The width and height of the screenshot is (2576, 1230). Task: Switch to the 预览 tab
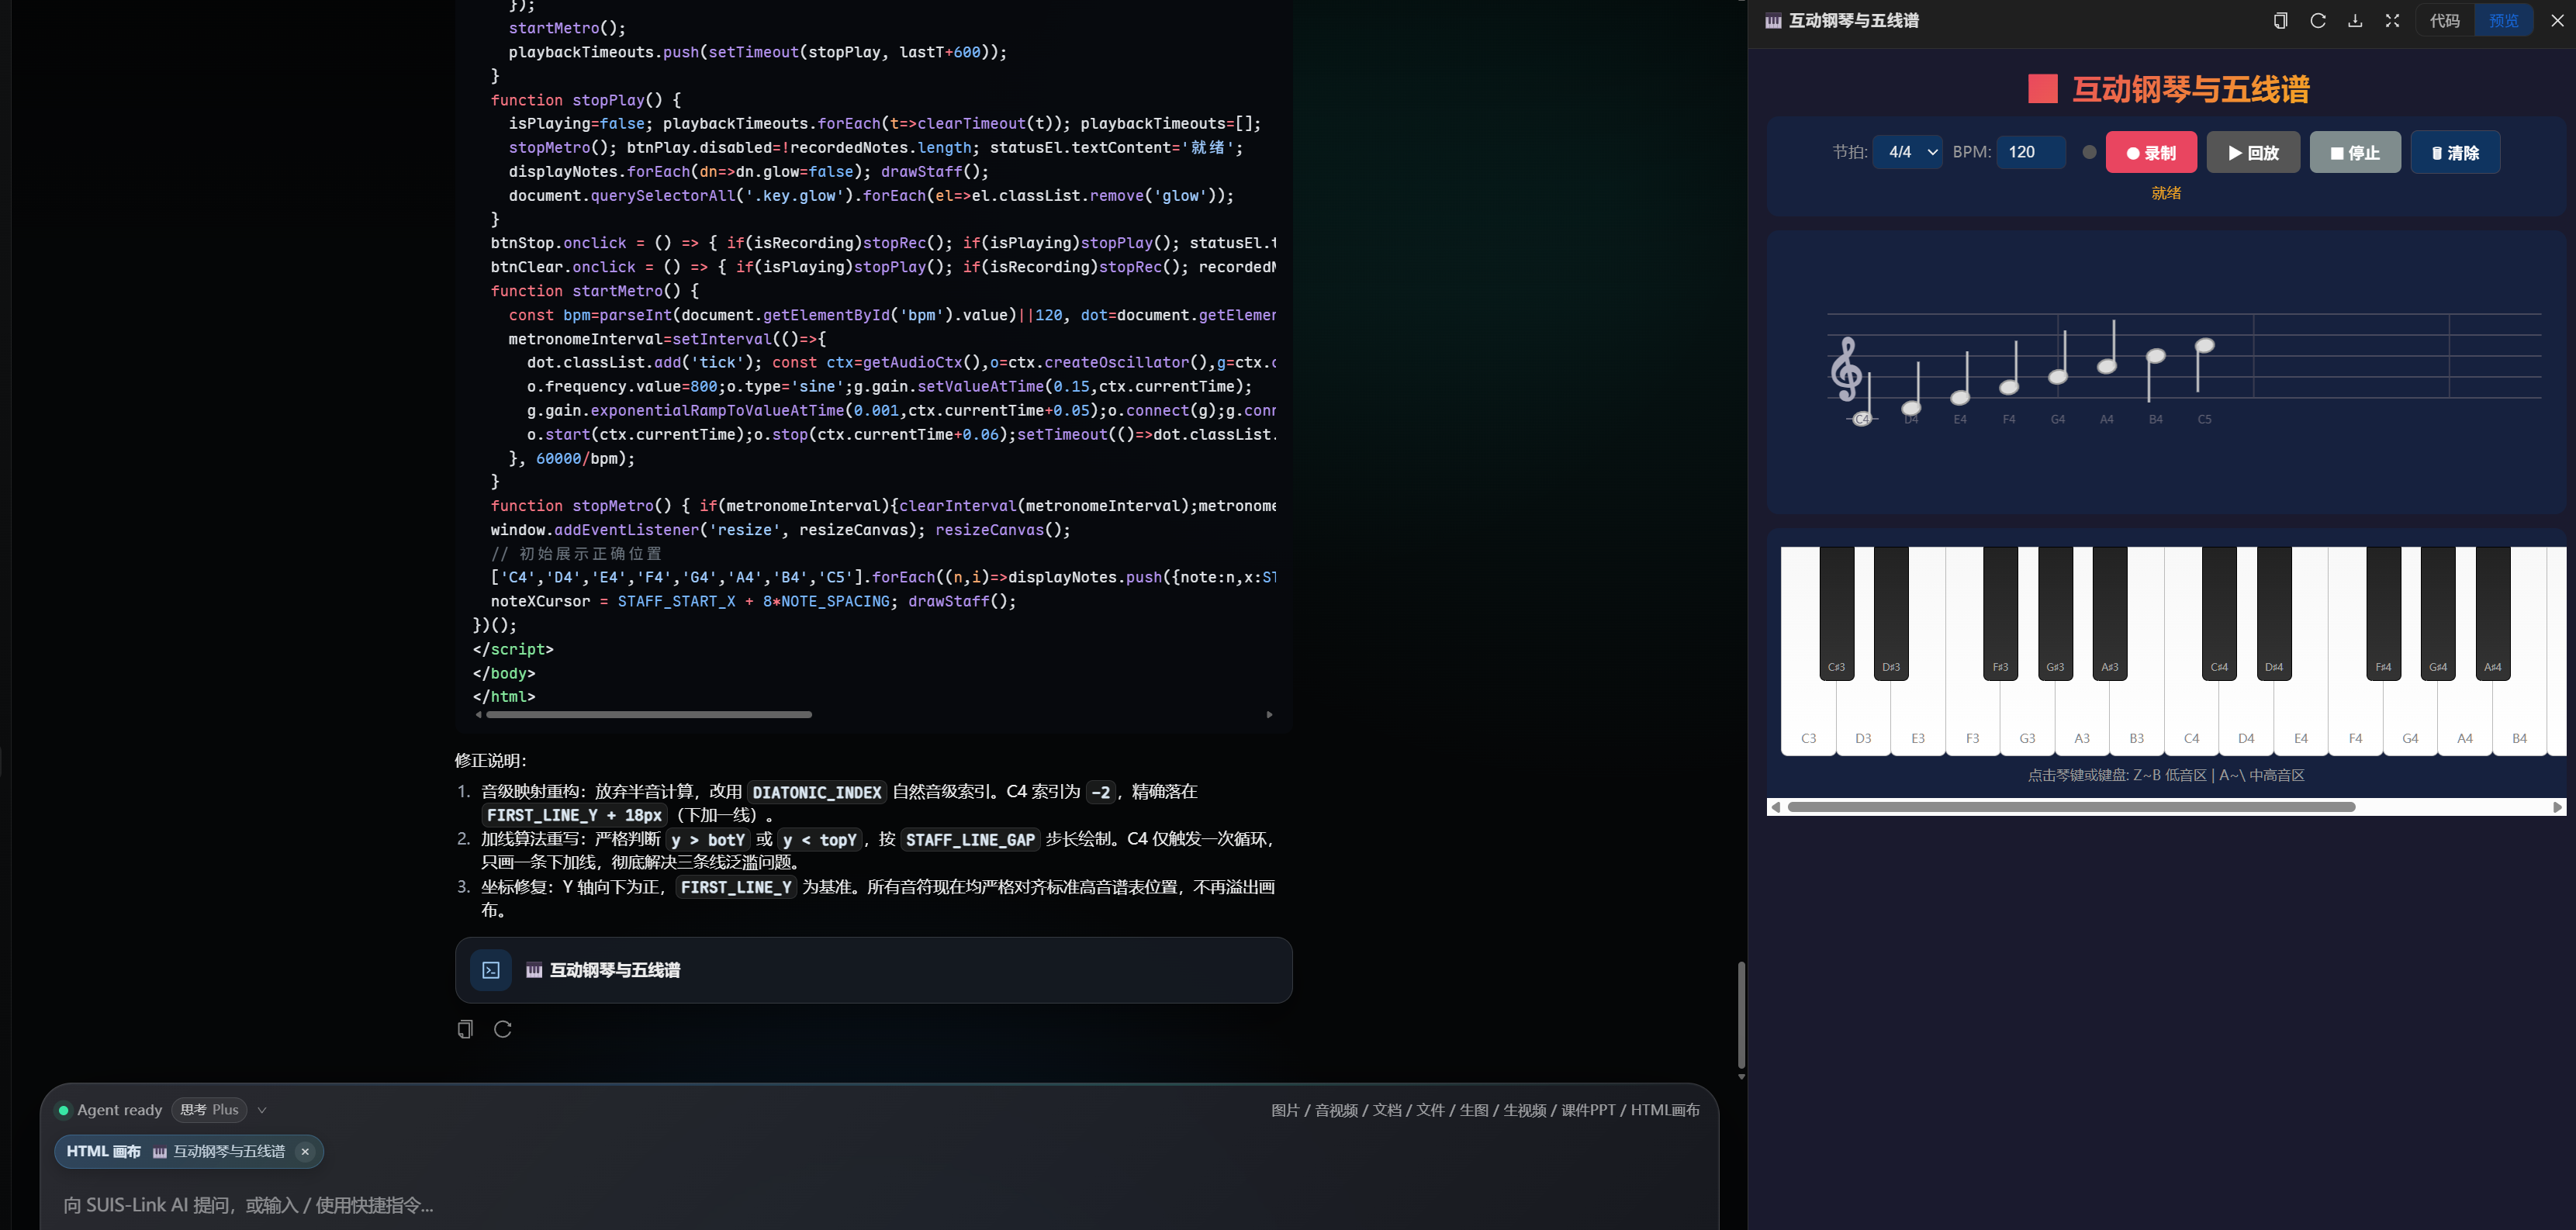2503,21
